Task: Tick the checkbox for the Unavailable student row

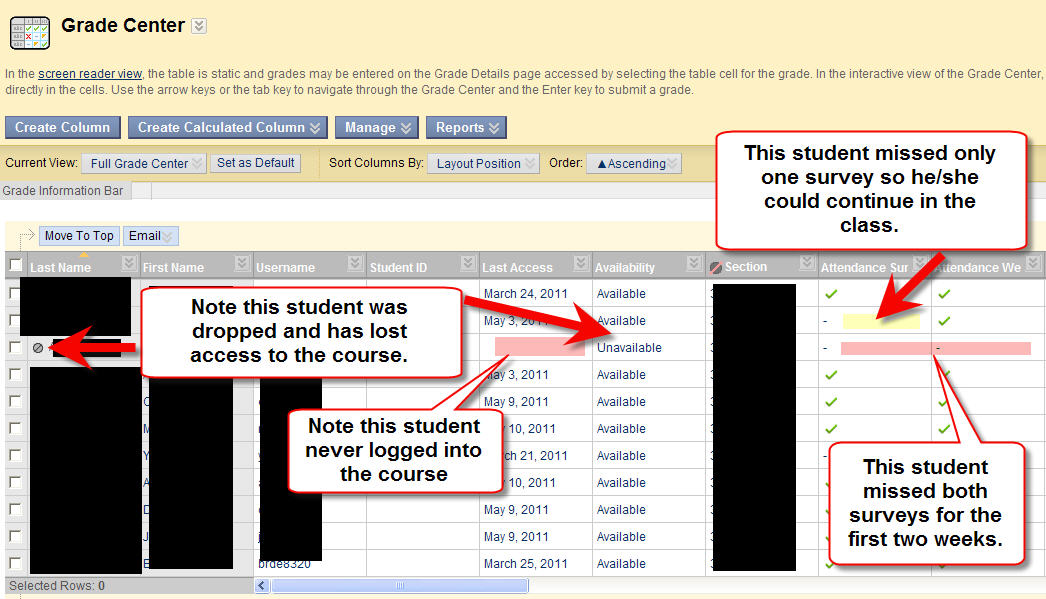Action: coord(15,347)
